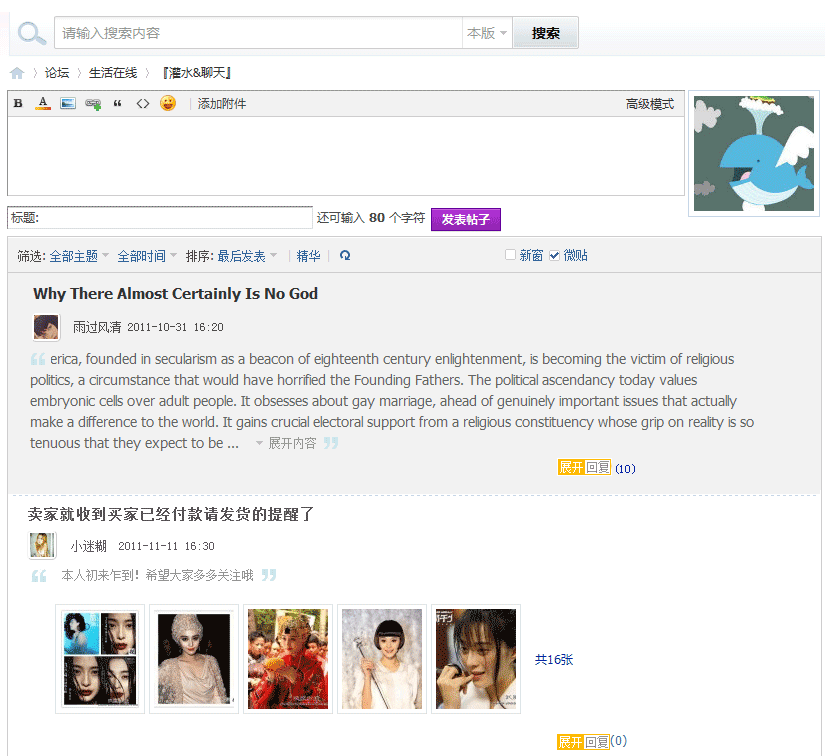Open the four-face collage thumbnail

click(100, 659)
